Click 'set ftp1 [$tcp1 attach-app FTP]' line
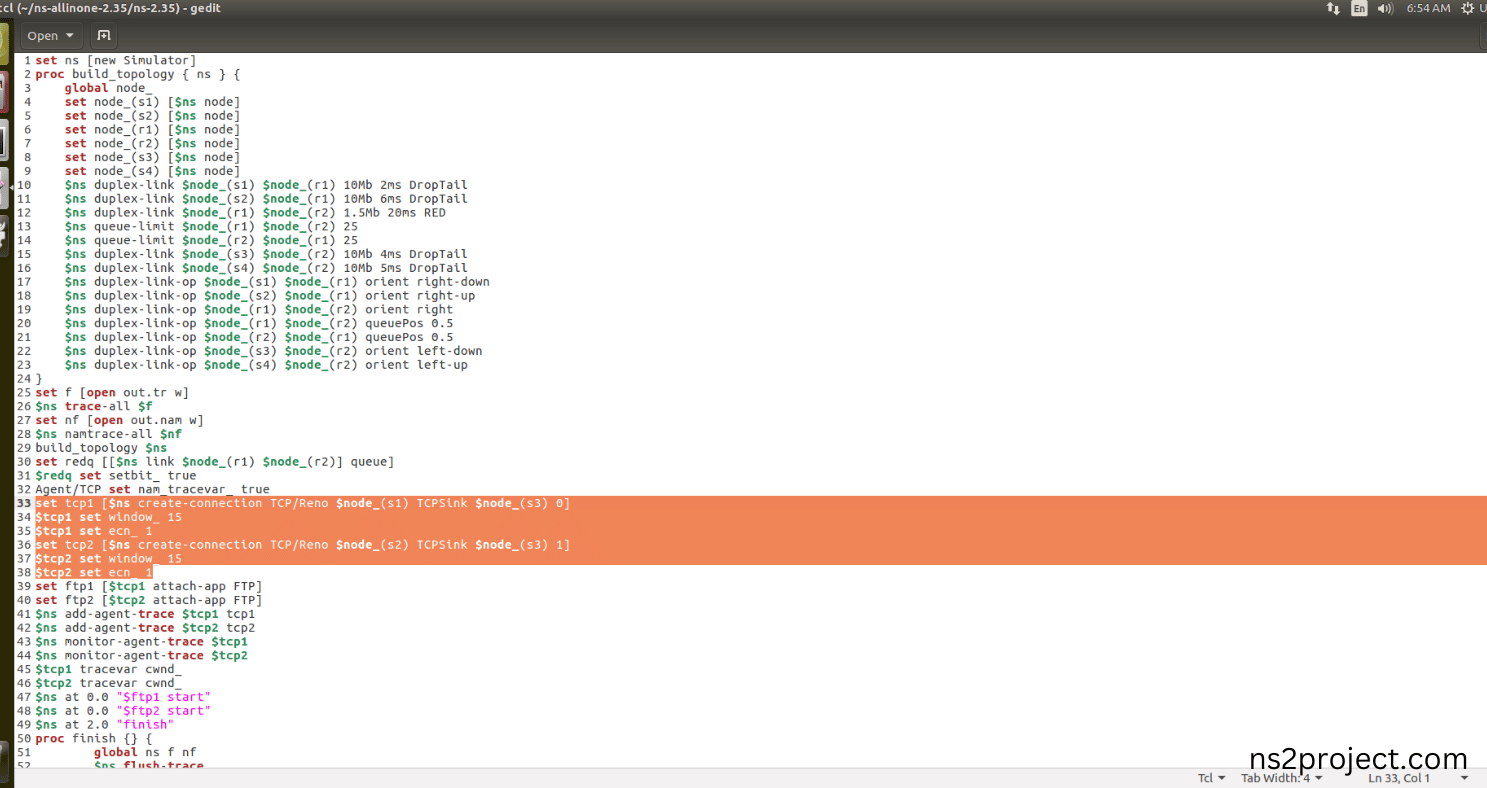1487x788 pixels. point(148,586)
